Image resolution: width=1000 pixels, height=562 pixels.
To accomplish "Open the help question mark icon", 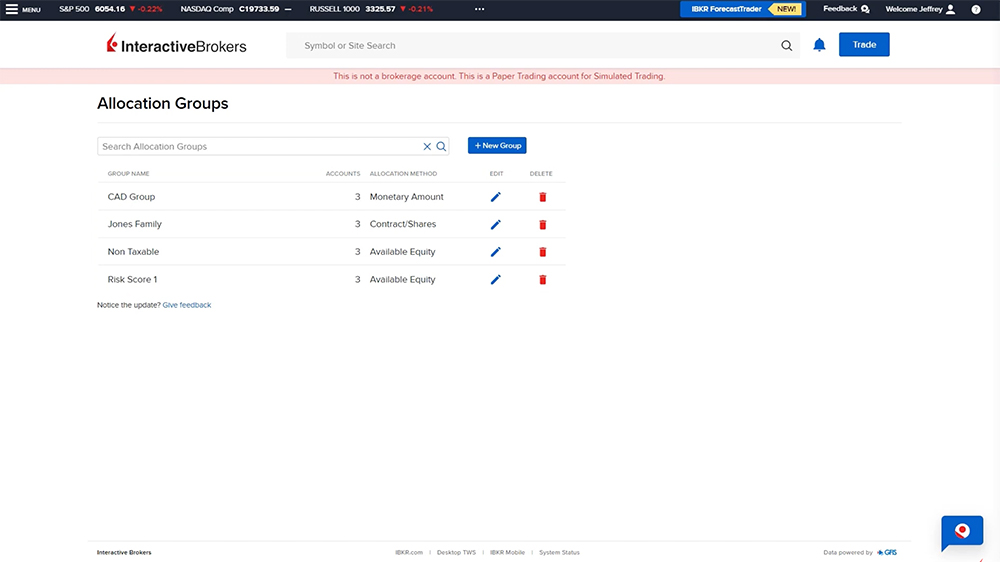I will tap(976, 9).
